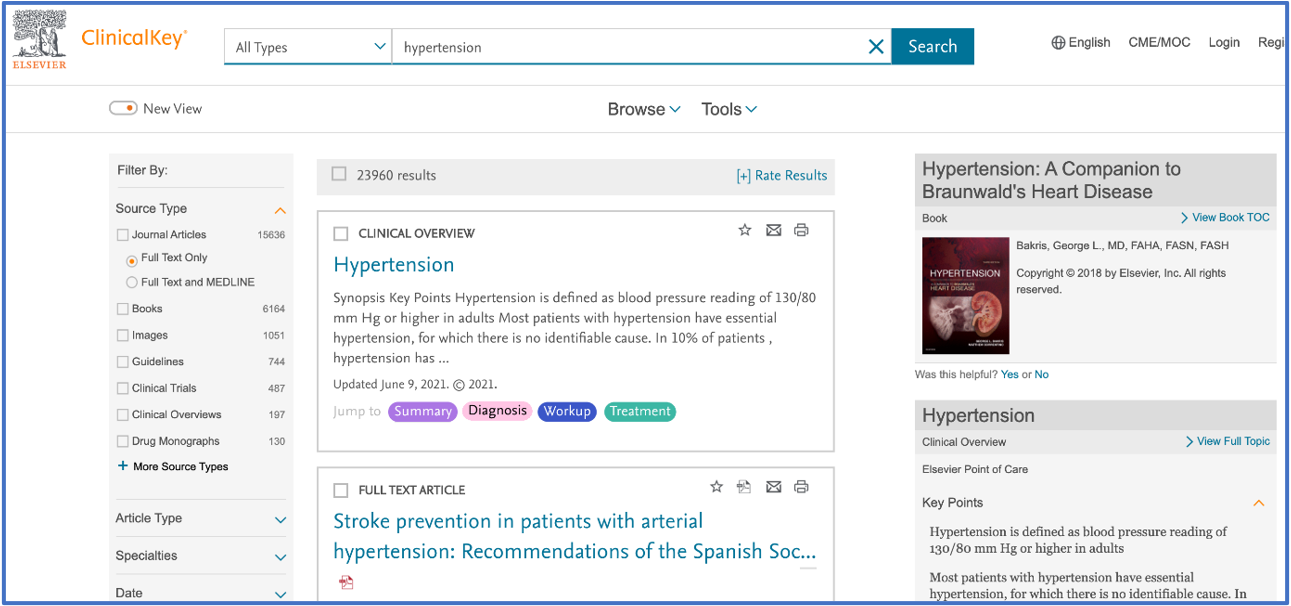Click the globe English language icon
This screenshot has width=1291, height=606.
(x=1058, y=43)
